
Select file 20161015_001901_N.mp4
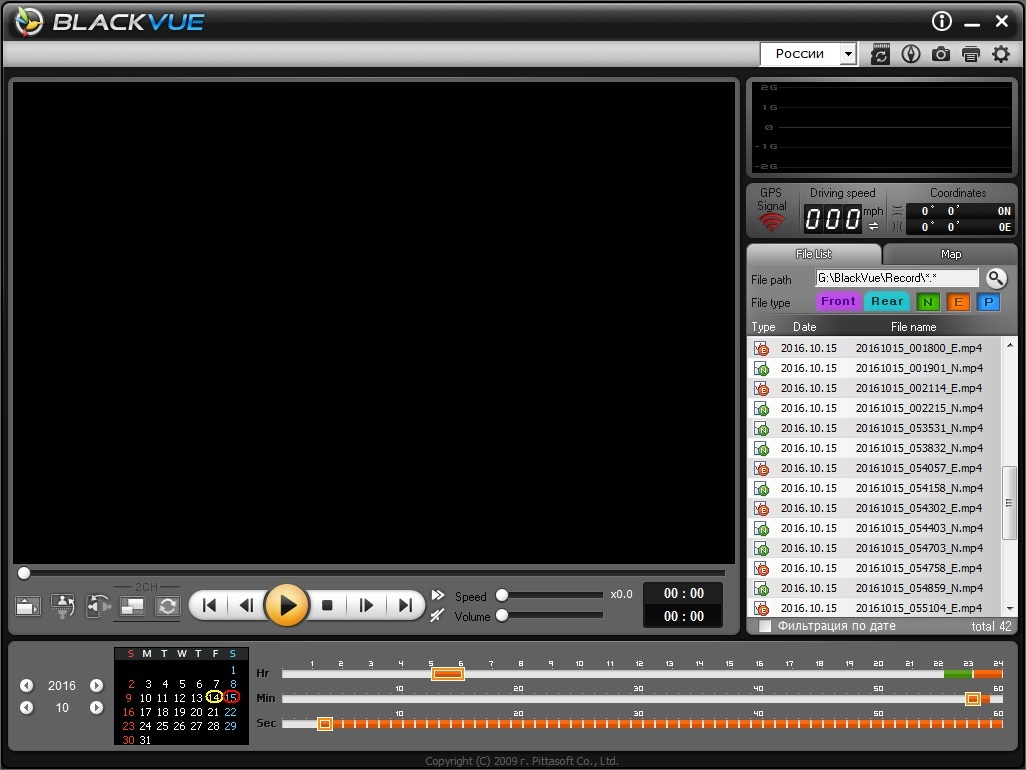tap(874, 368)
